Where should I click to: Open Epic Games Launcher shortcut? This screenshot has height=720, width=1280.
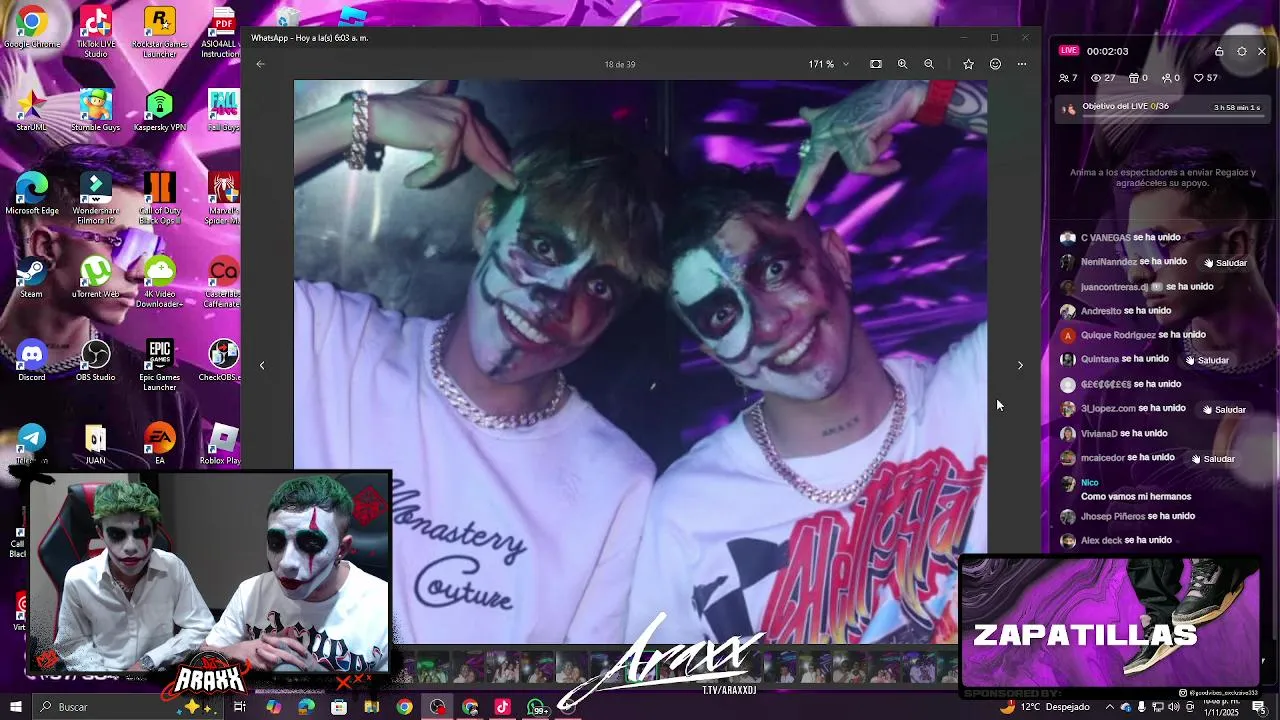[159, 365]
